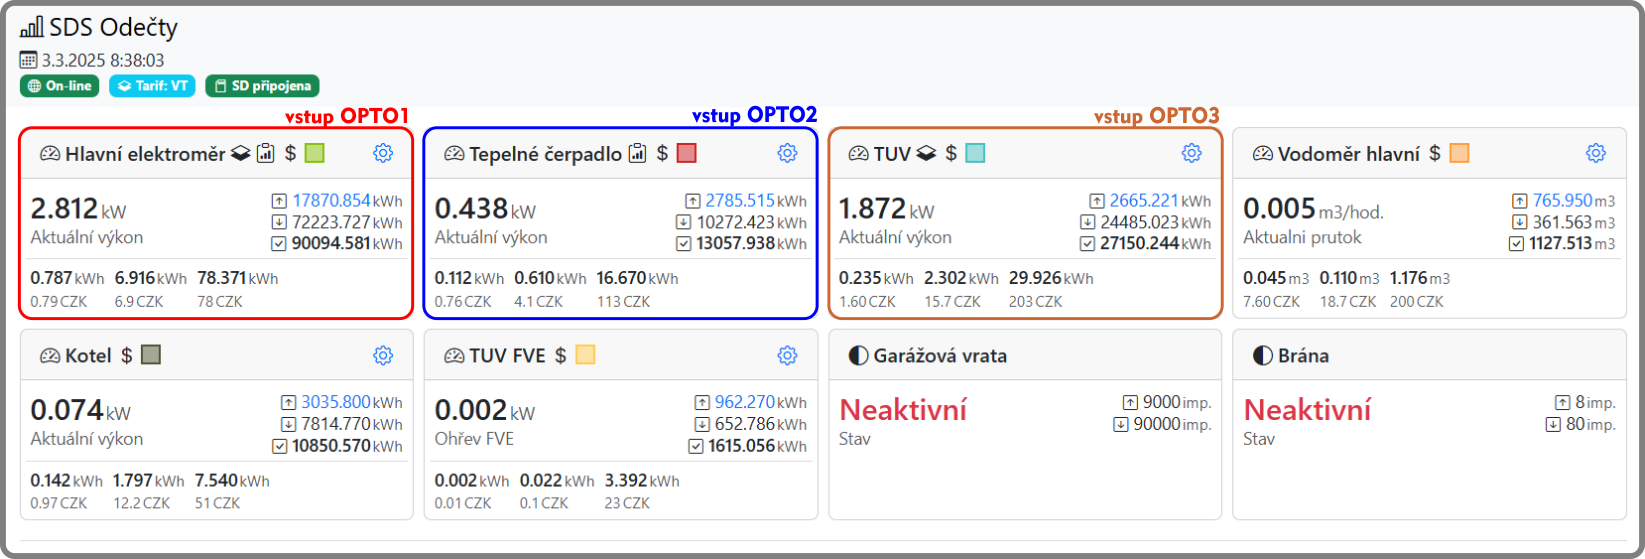Screen dimensions: 1645x559
Task: Toggle checkbox beside 90094.581 kWh total
Action: [279, 243]
